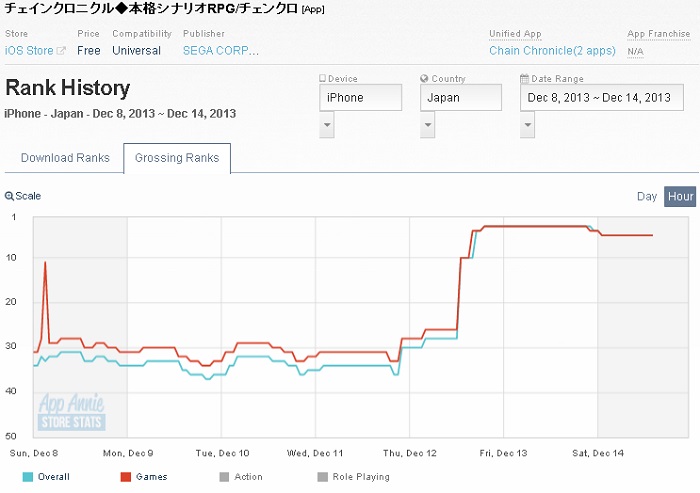Open the SEGA CORP publisher link
Image resolution: width=700 pixels, height=493 pixels.
click(x=220, y=51)
